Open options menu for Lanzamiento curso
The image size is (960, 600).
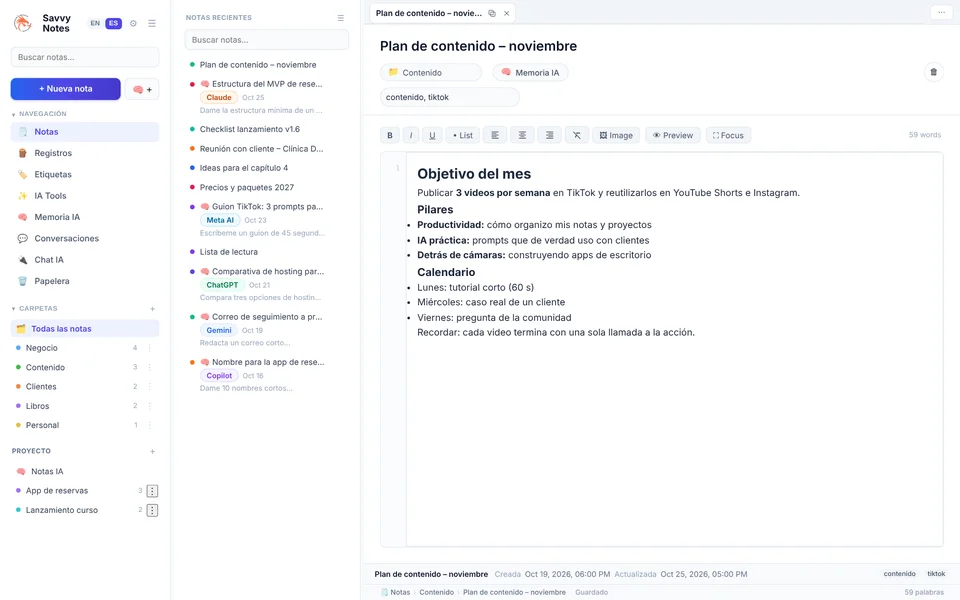tap(152, 511)
